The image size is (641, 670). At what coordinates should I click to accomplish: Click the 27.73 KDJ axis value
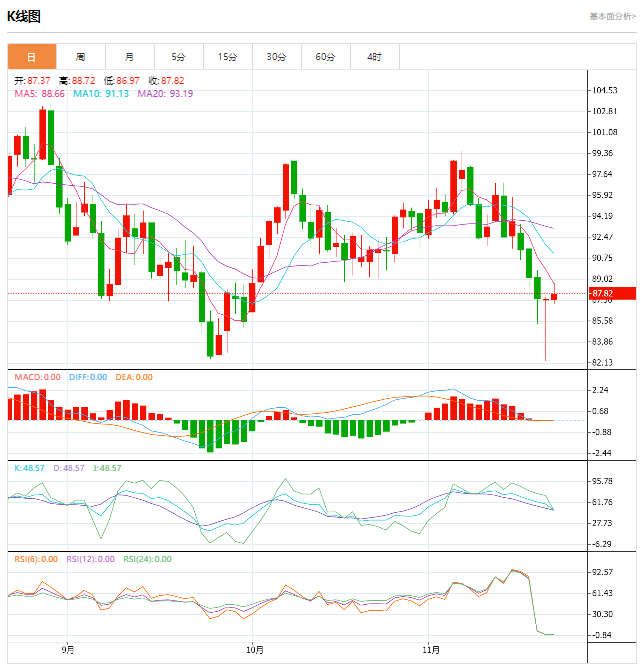602,523
